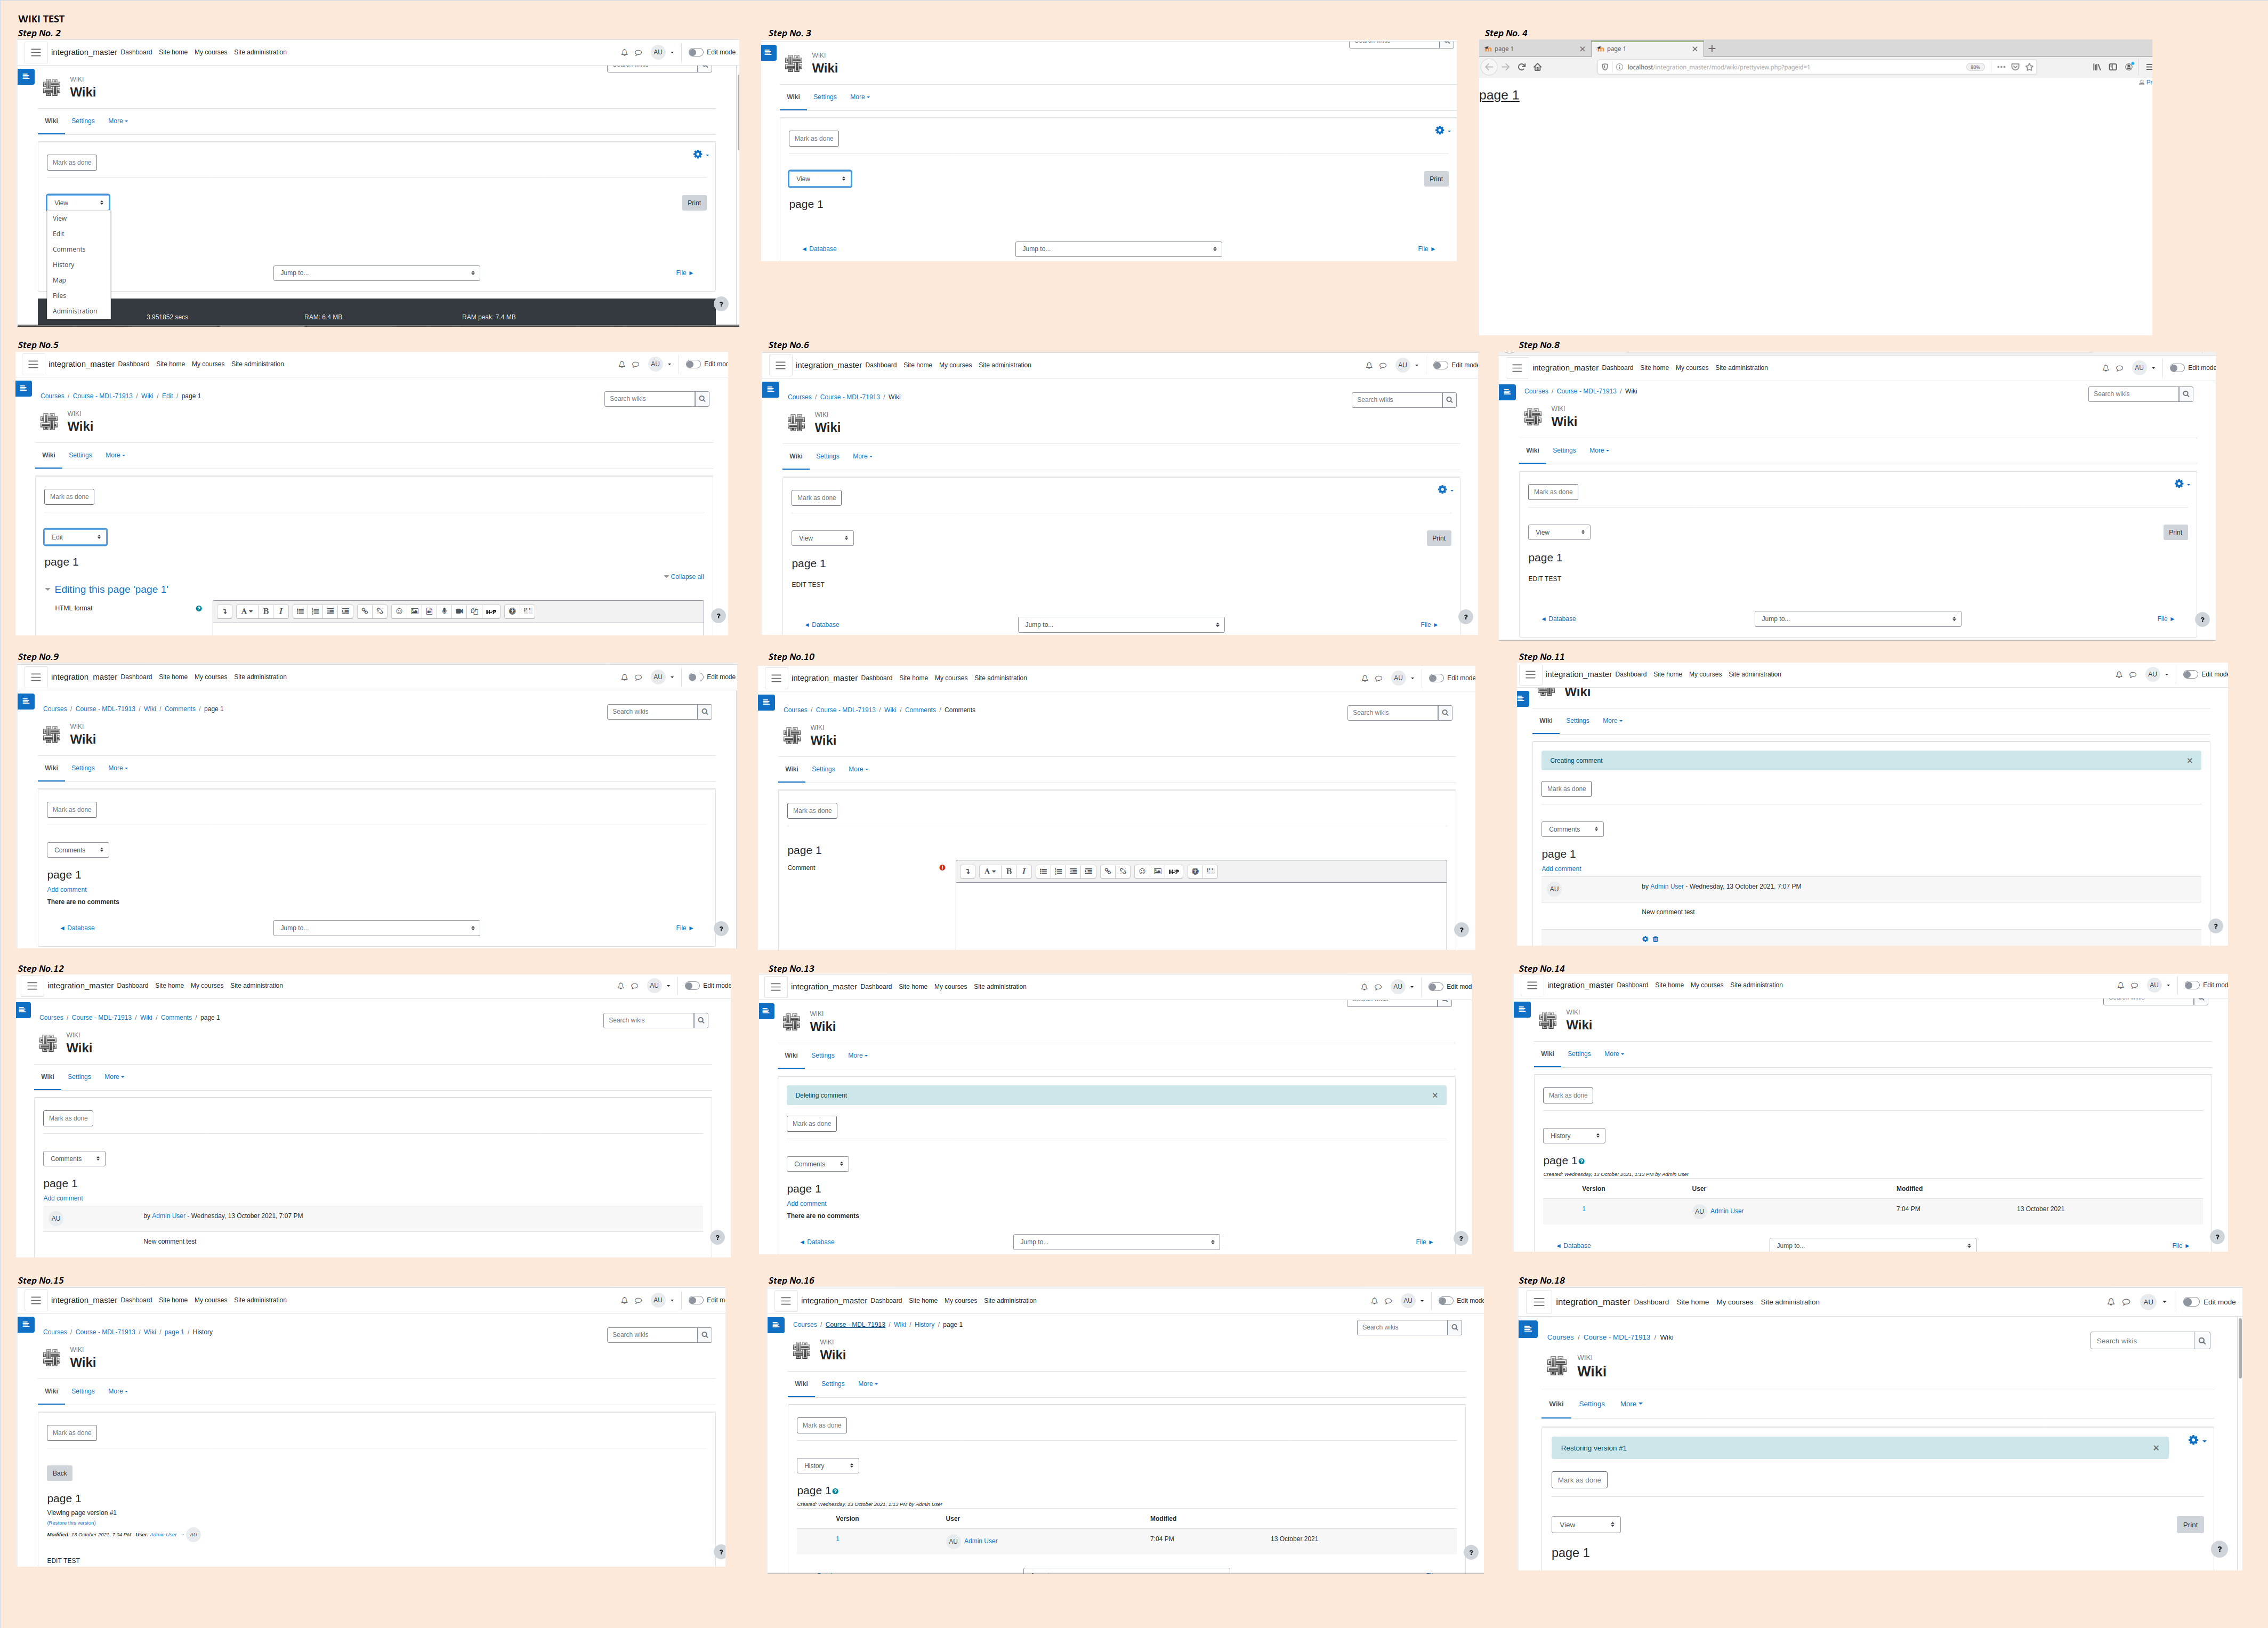Open the library icon in Step 4 browser

[2097, 67]
